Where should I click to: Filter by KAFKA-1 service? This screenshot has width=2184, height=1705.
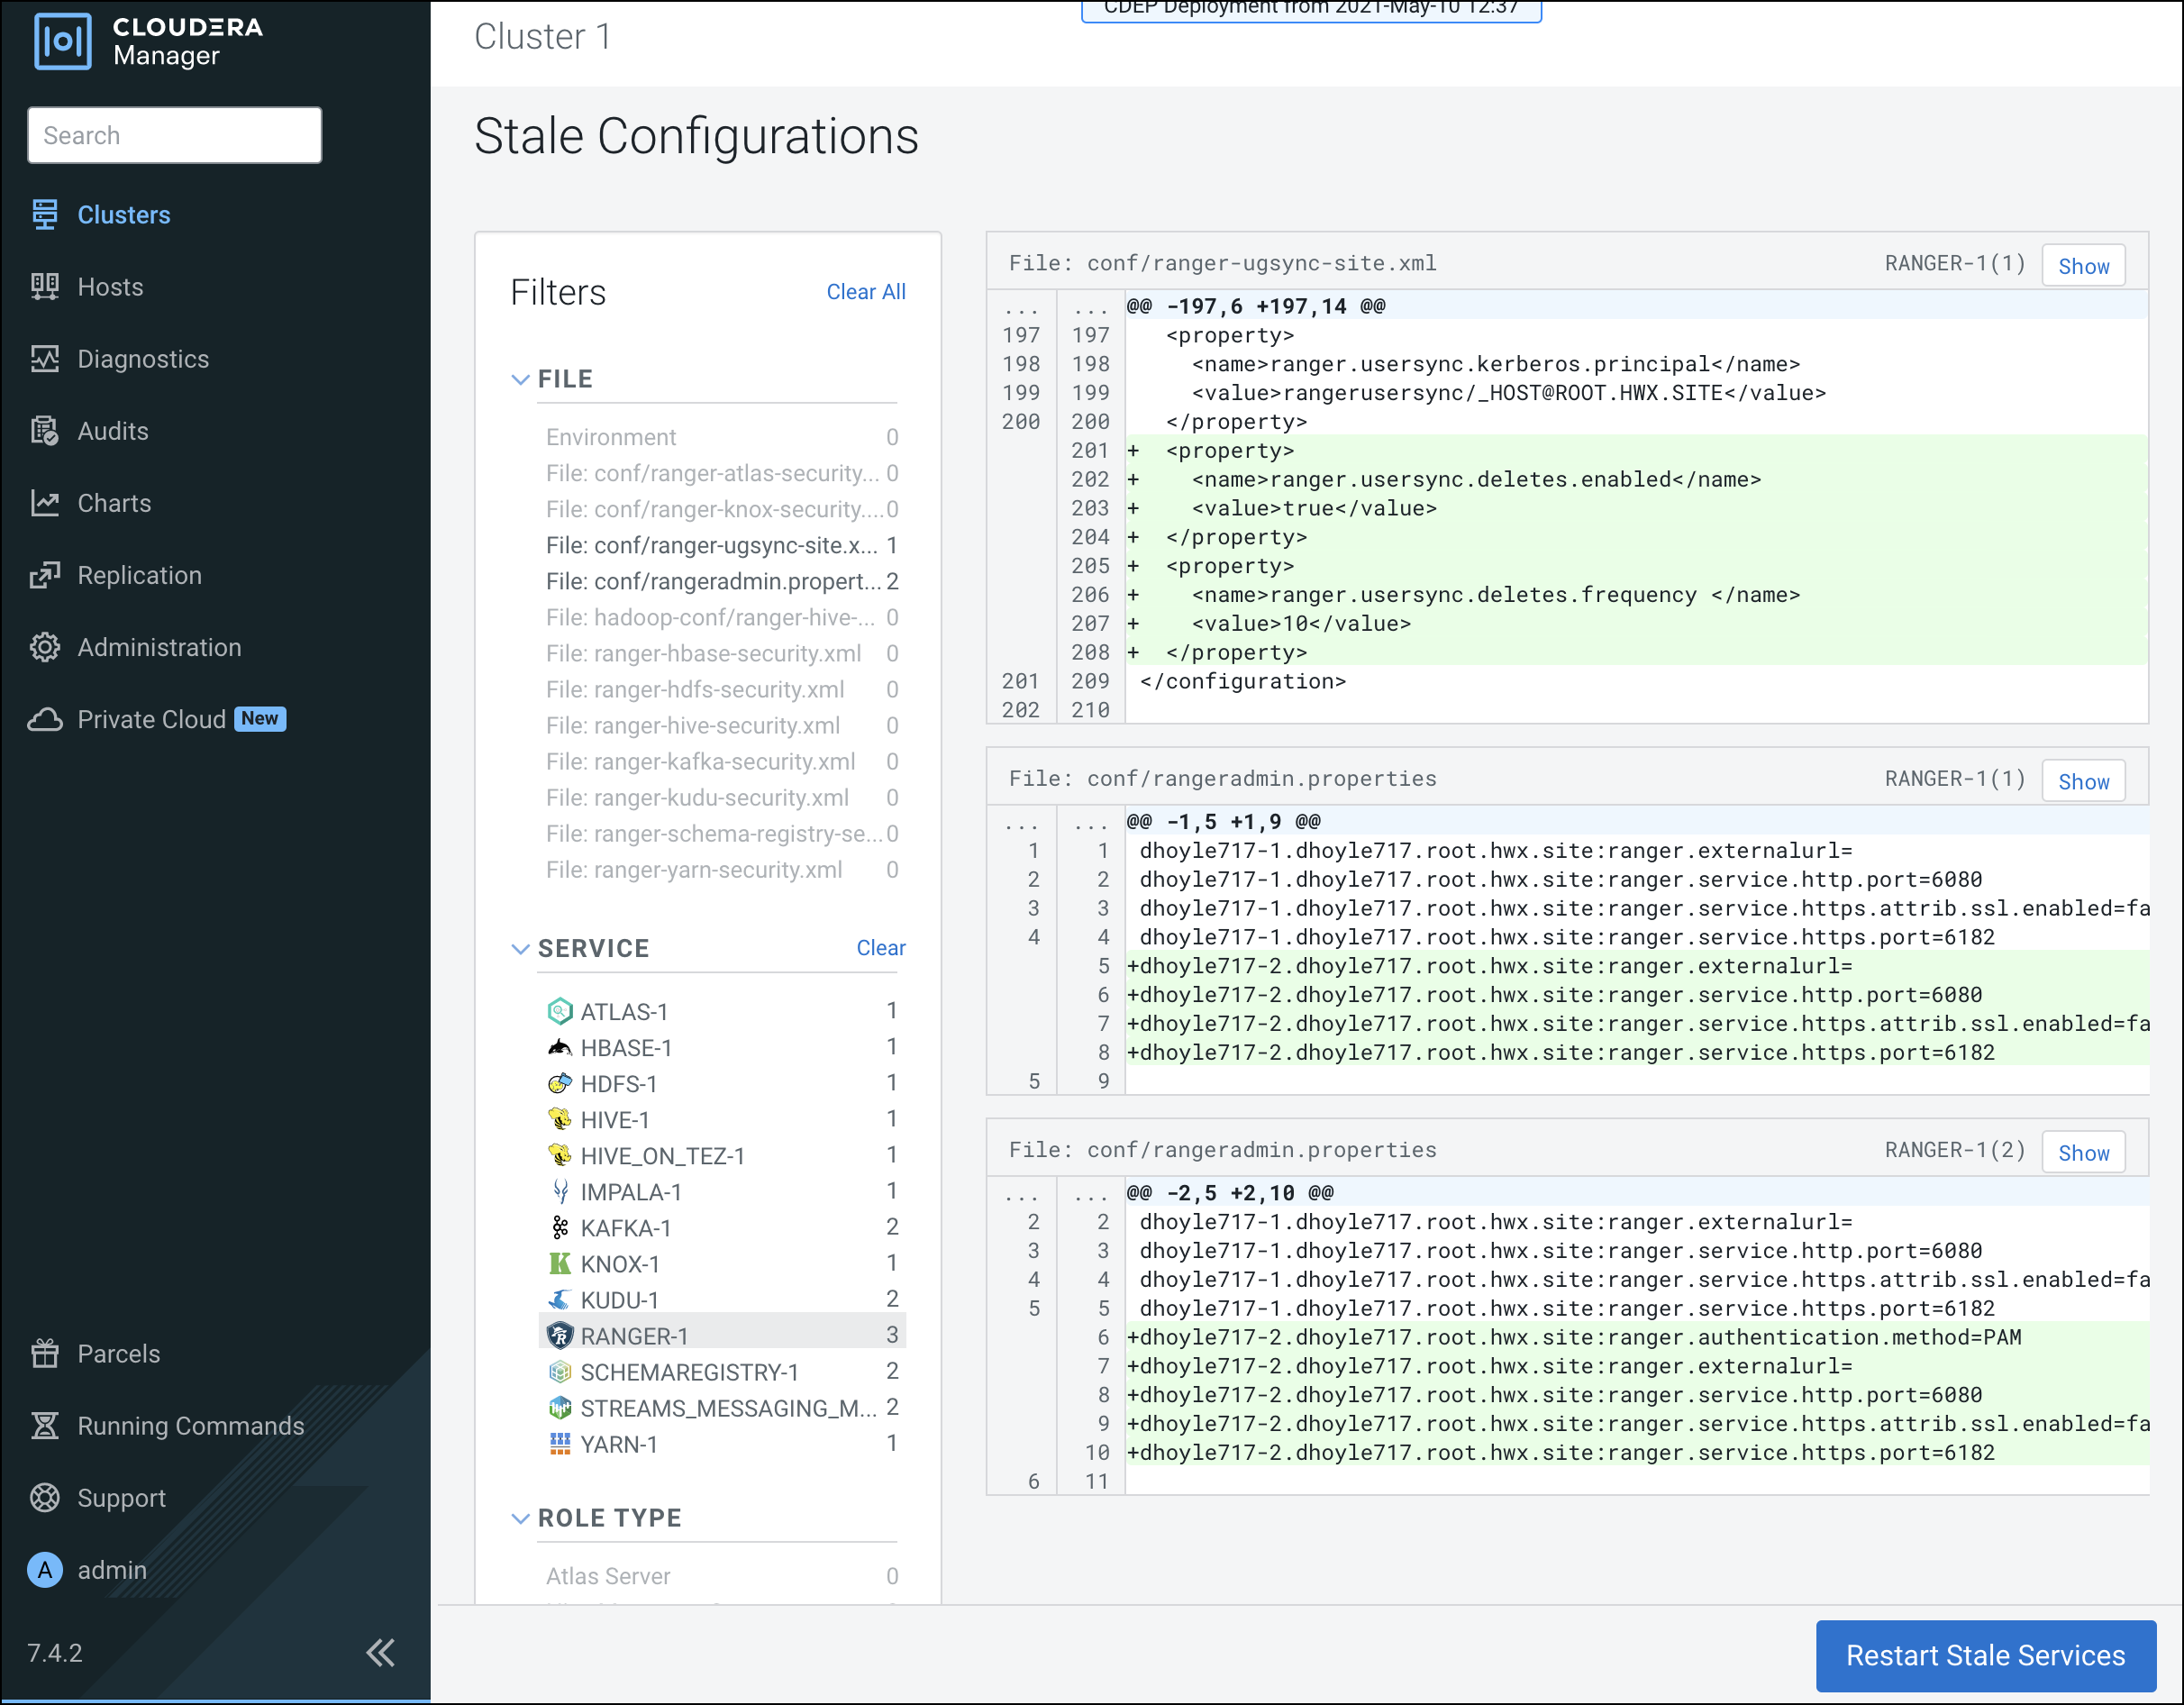click(x=625, y=1228)
